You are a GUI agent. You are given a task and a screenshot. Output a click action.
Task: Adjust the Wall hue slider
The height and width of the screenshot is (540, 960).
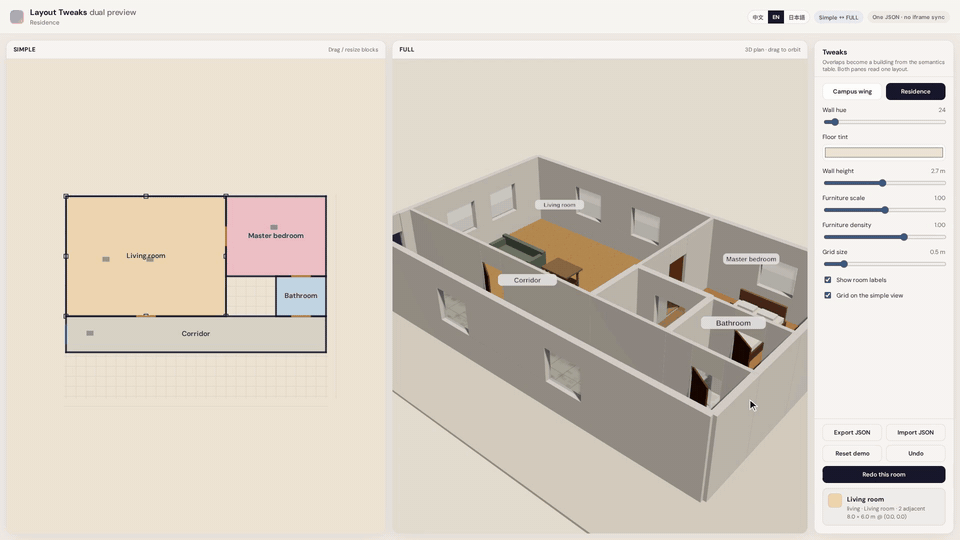coord(884,122)
